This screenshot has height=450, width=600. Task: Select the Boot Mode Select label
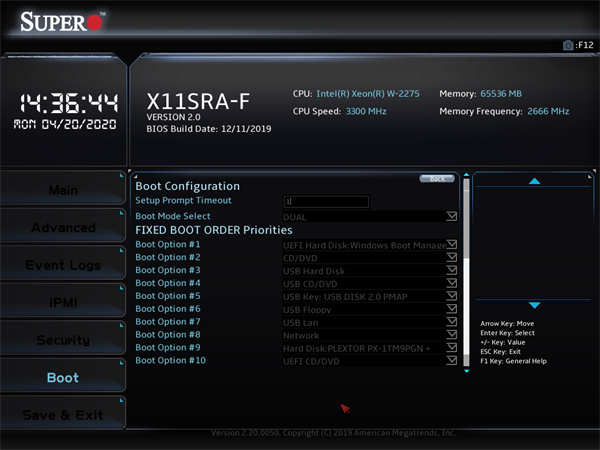[x=173, y=216]
